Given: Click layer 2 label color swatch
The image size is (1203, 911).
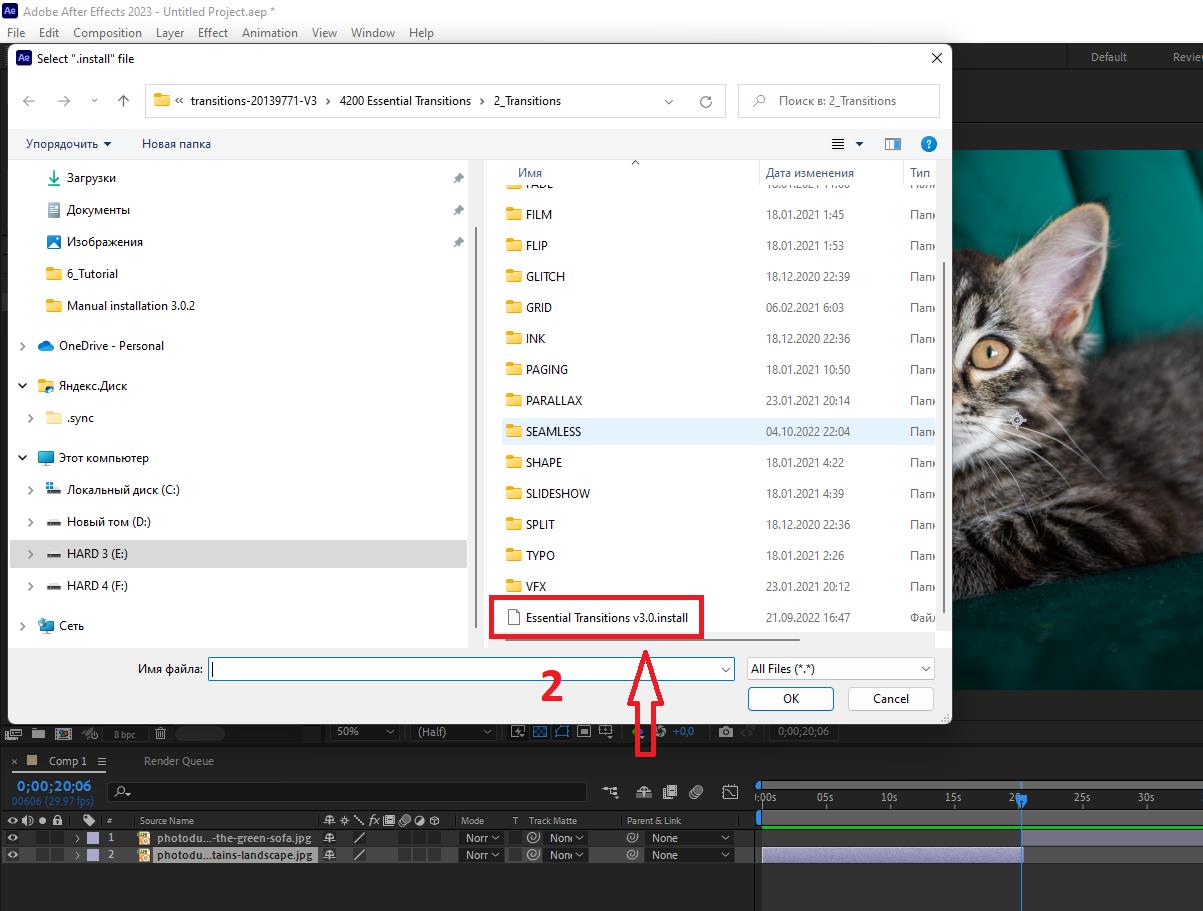Looking at the screenshot, I should click(x=93, y=855).
